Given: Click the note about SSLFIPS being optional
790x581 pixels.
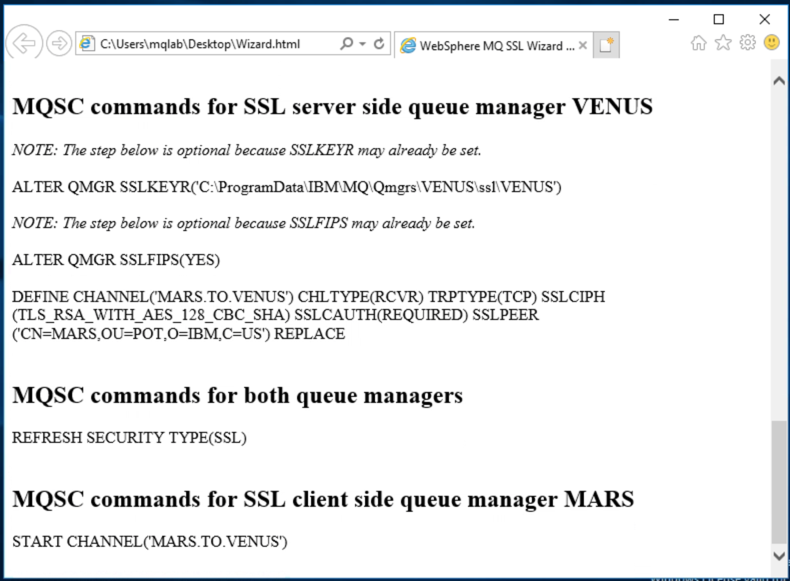Looking at the screenshot, I should [x=243, y=223].
